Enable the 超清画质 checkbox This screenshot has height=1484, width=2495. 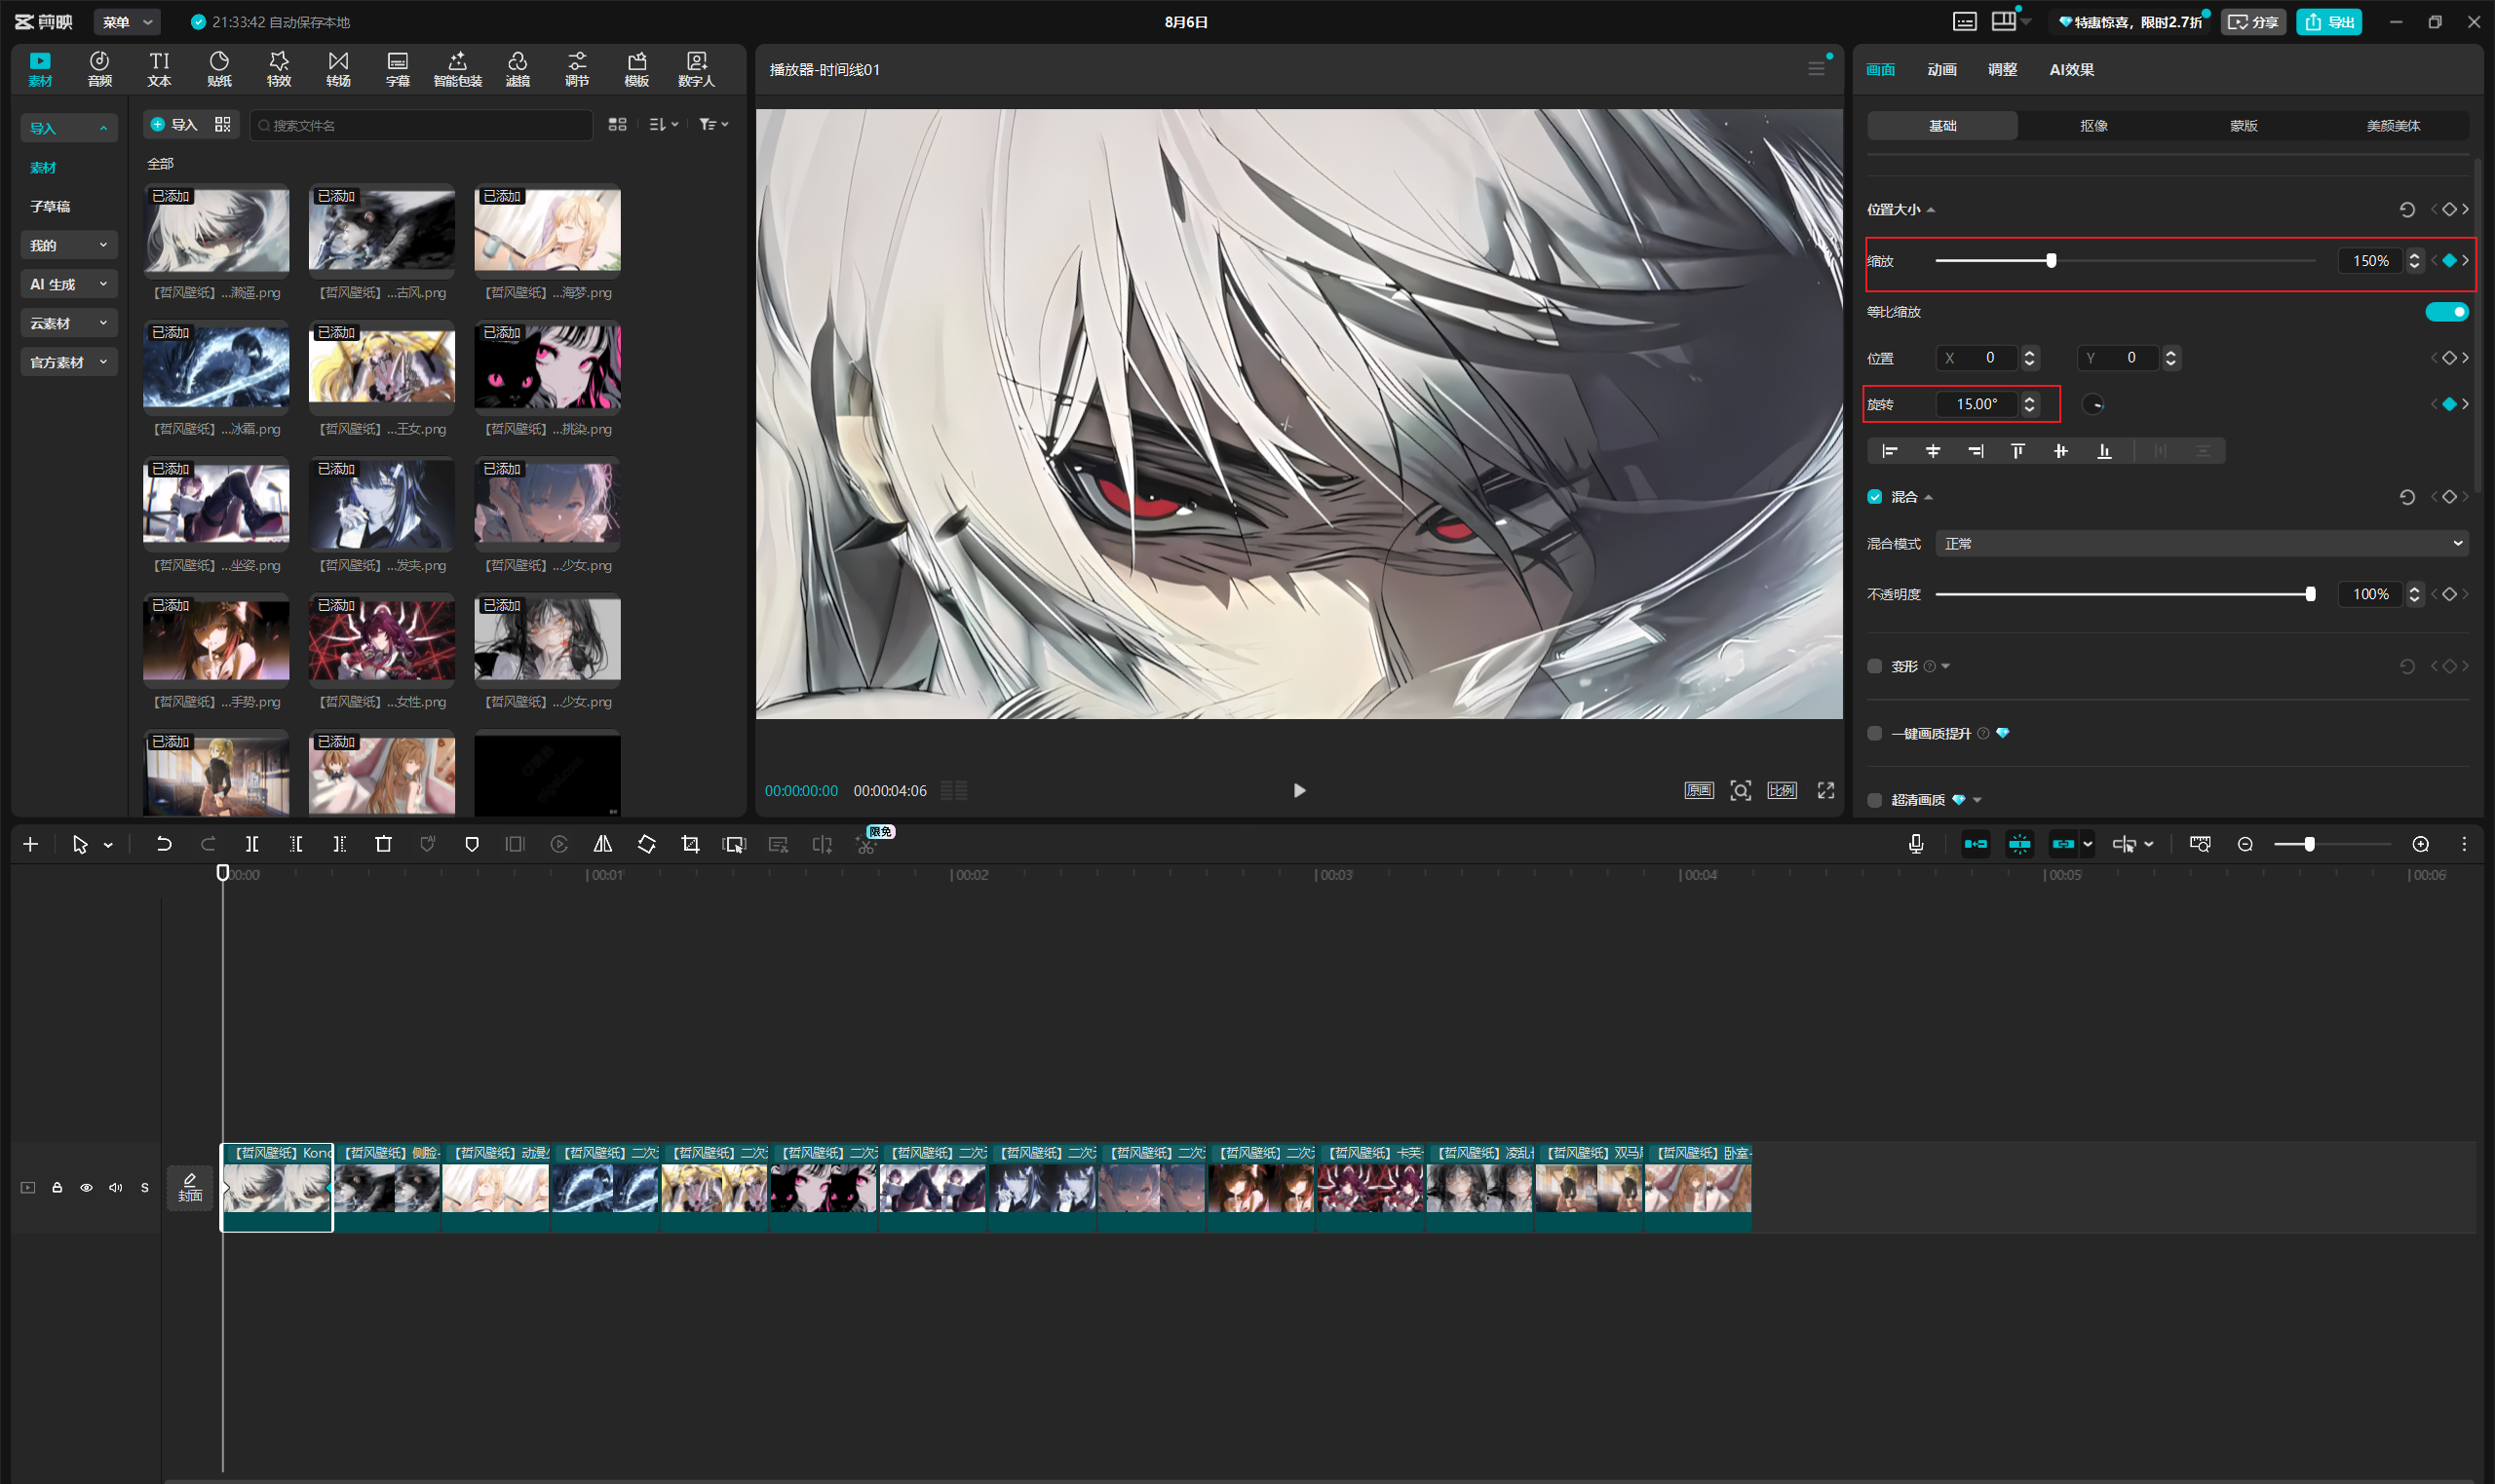pos(1875,800)
